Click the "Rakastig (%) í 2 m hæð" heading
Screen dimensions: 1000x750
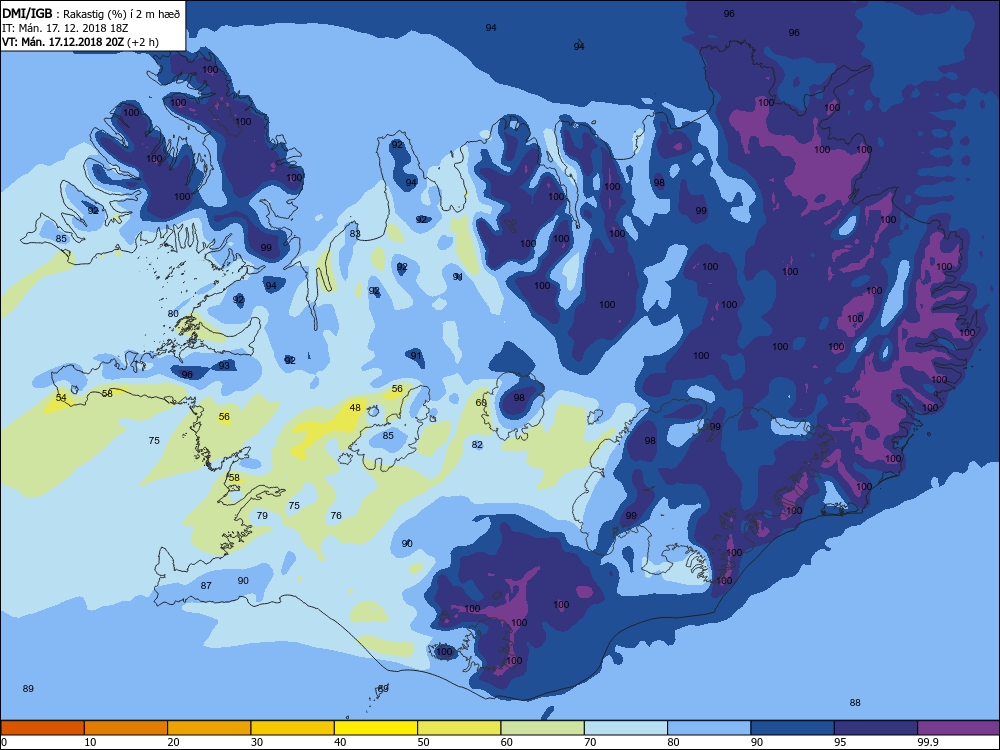point(121,14)
